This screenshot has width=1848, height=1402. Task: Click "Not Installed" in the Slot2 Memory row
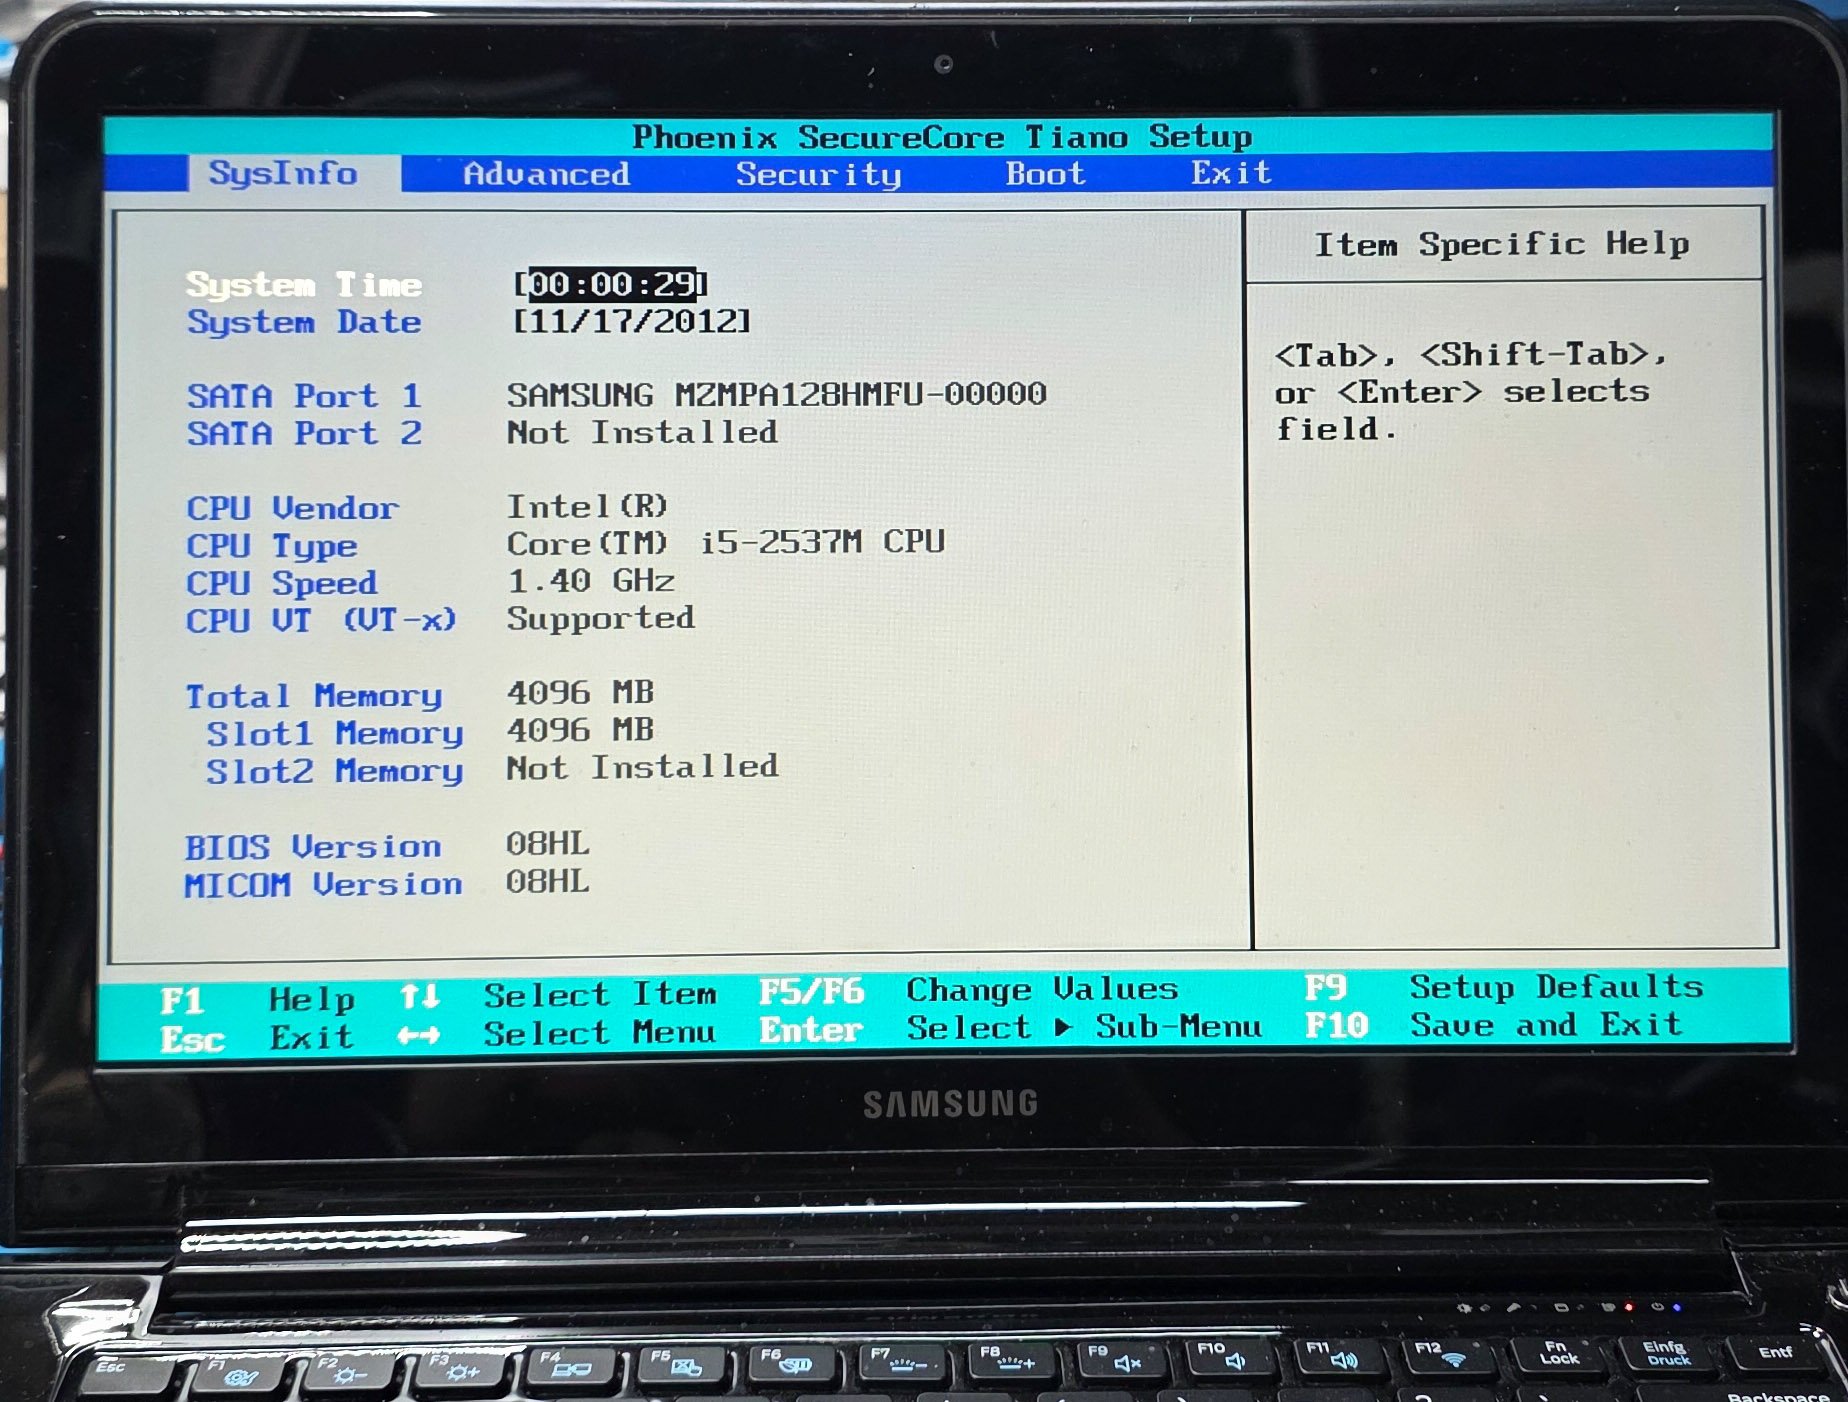coord(642,767)
